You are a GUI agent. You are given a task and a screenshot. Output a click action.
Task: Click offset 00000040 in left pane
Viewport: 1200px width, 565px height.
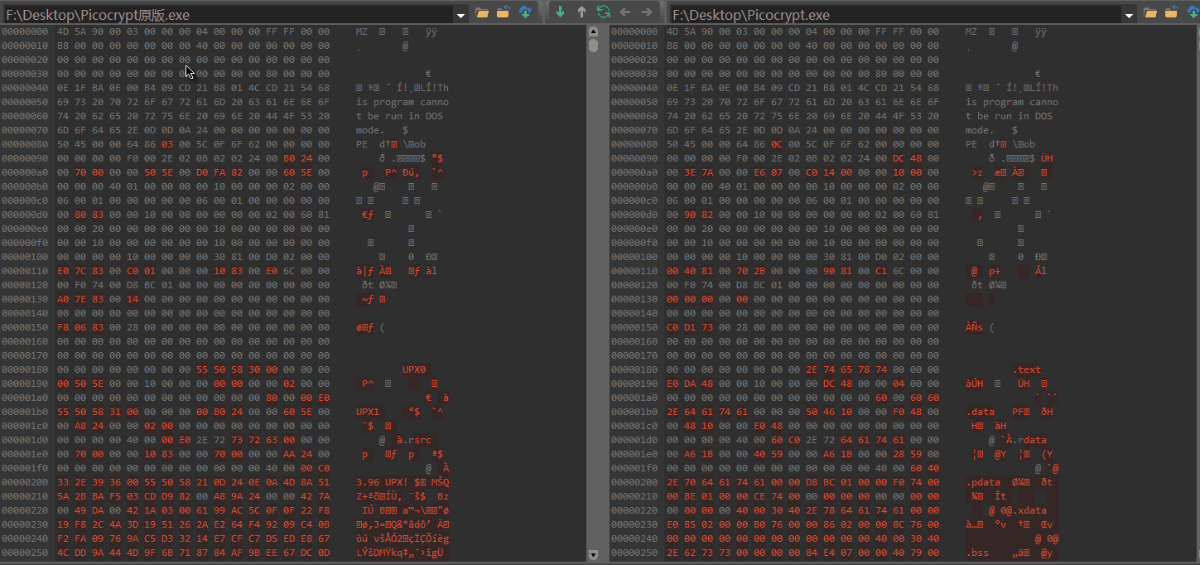[x=25, y=88]
